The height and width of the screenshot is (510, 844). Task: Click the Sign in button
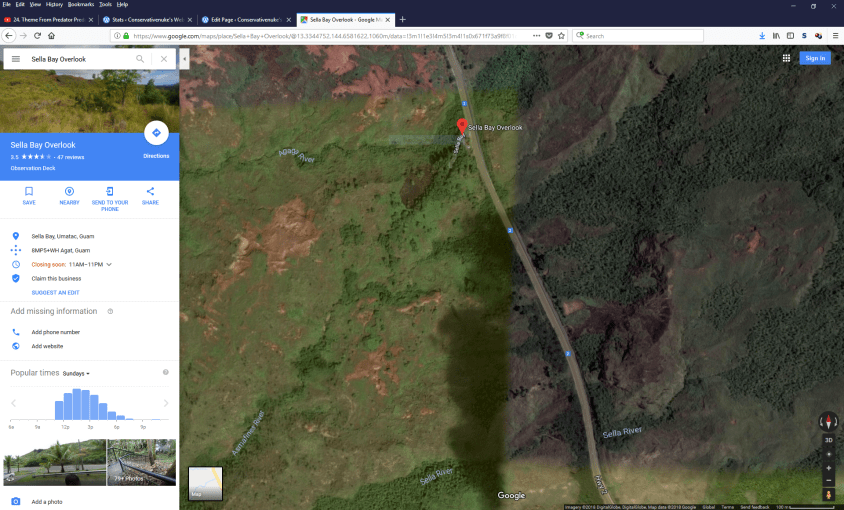815,58
